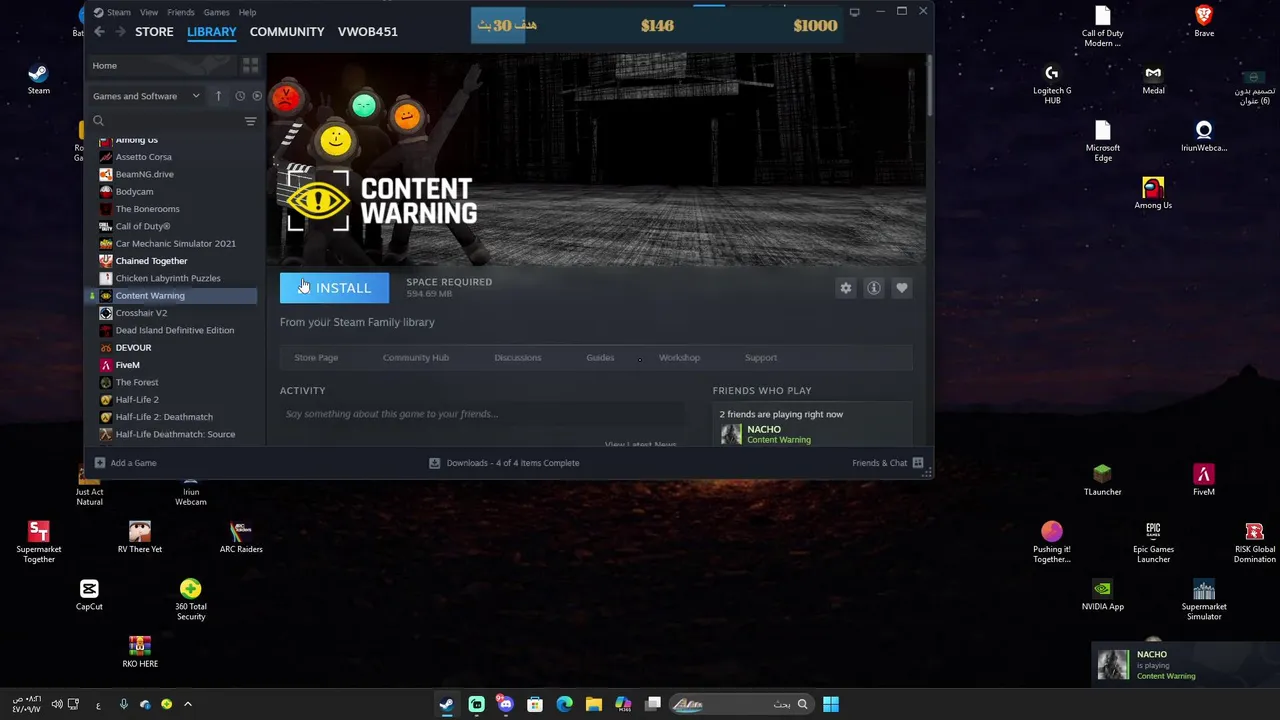Image resolution: width=1280 pixels, height=720 pixels.
Task: Open the library advanced filters icon
Action: tap(250, 121)
